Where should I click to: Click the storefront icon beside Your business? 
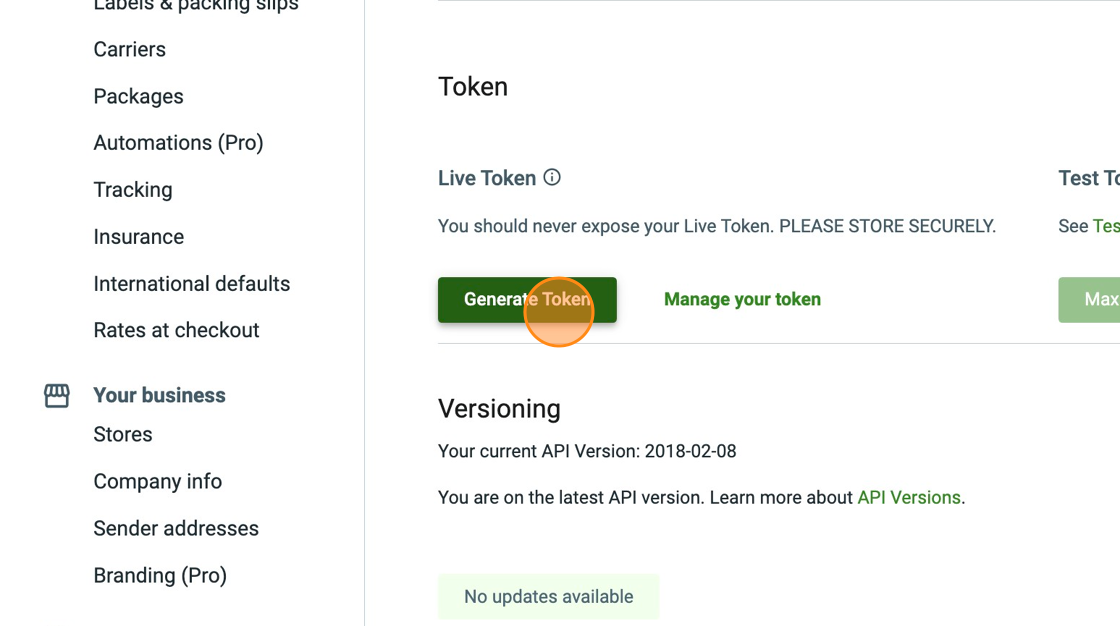[x=57, y=395]
